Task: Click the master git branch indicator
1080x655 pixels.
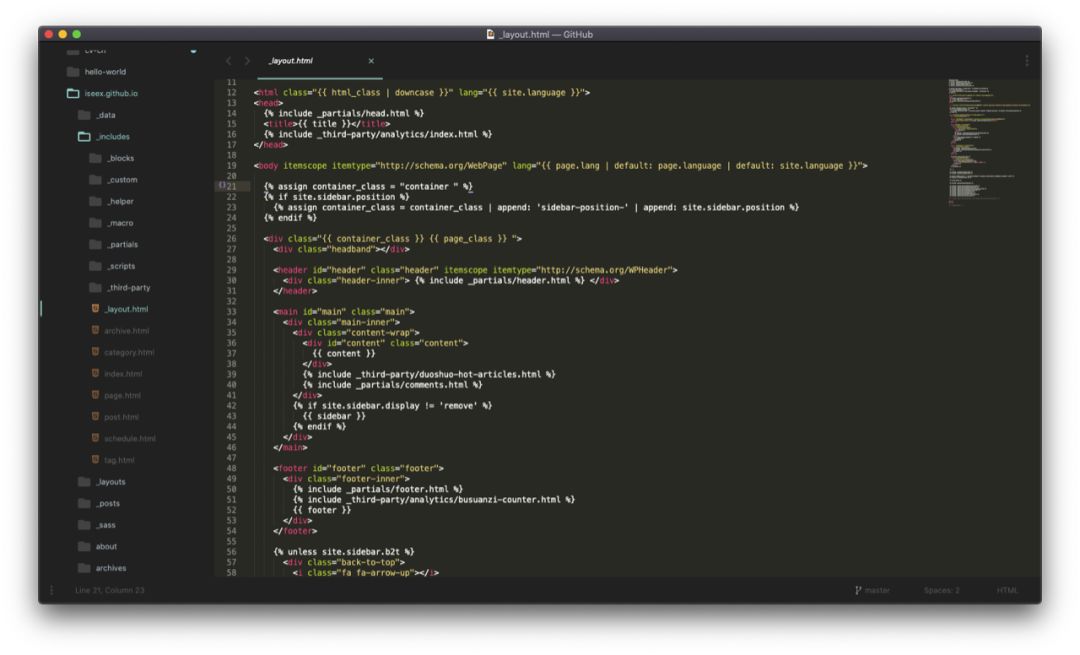Action: click(872, 590)
